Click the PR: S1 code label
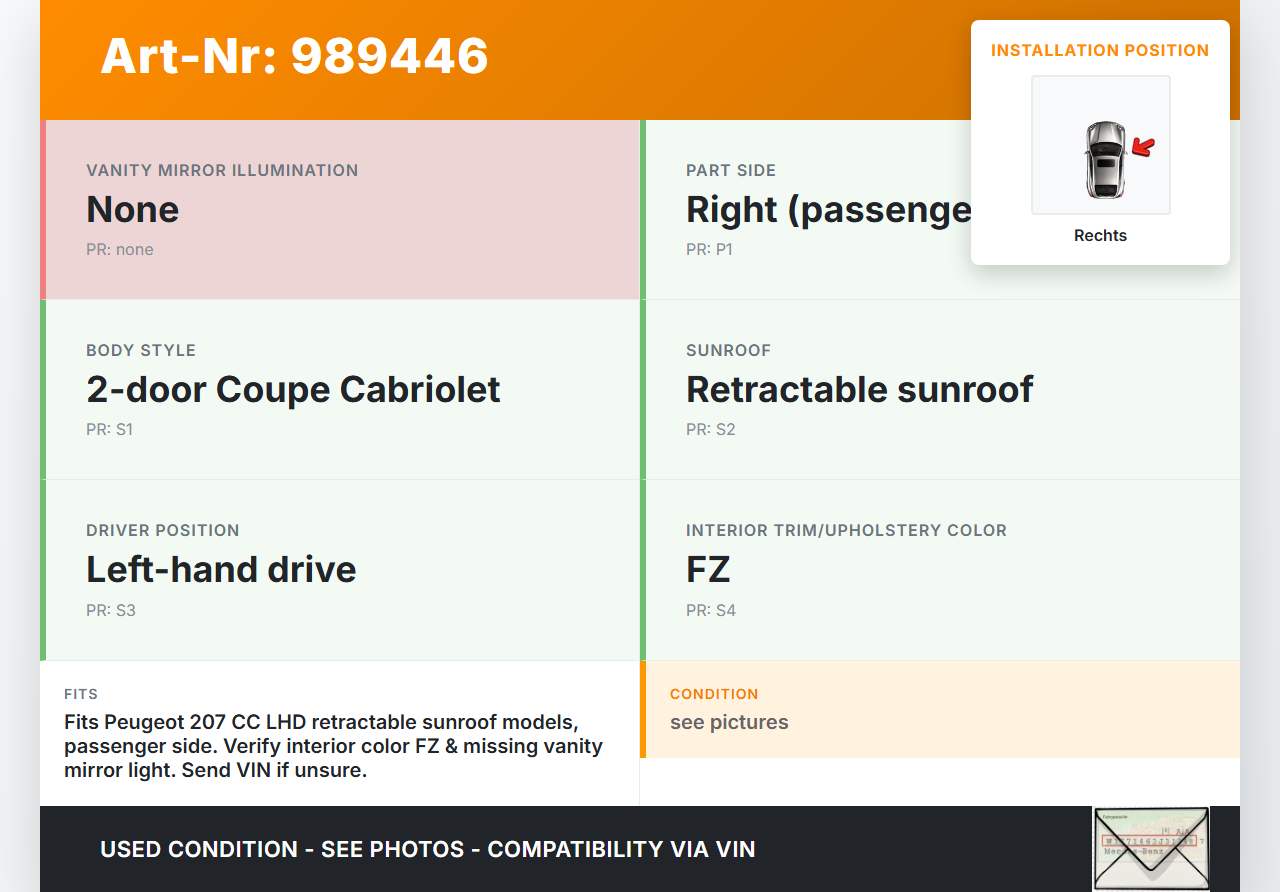 click(x=109, y=430)
